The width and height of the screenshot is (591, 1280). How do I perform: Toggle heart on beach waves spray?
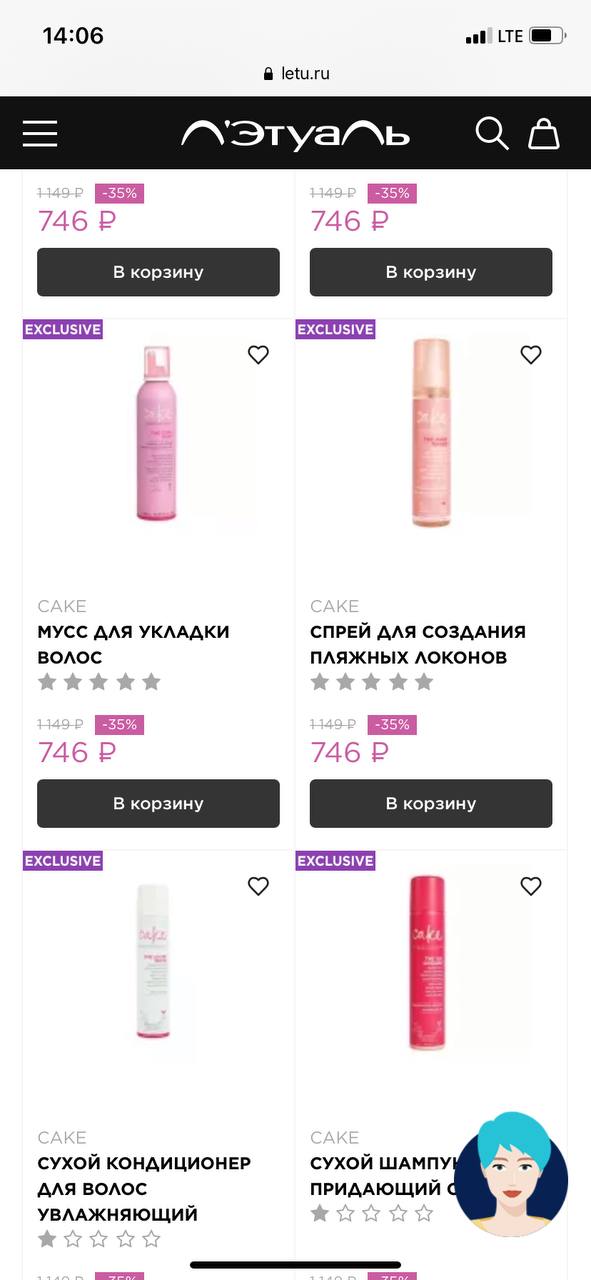pyautogui.click(x=531, y=355)
